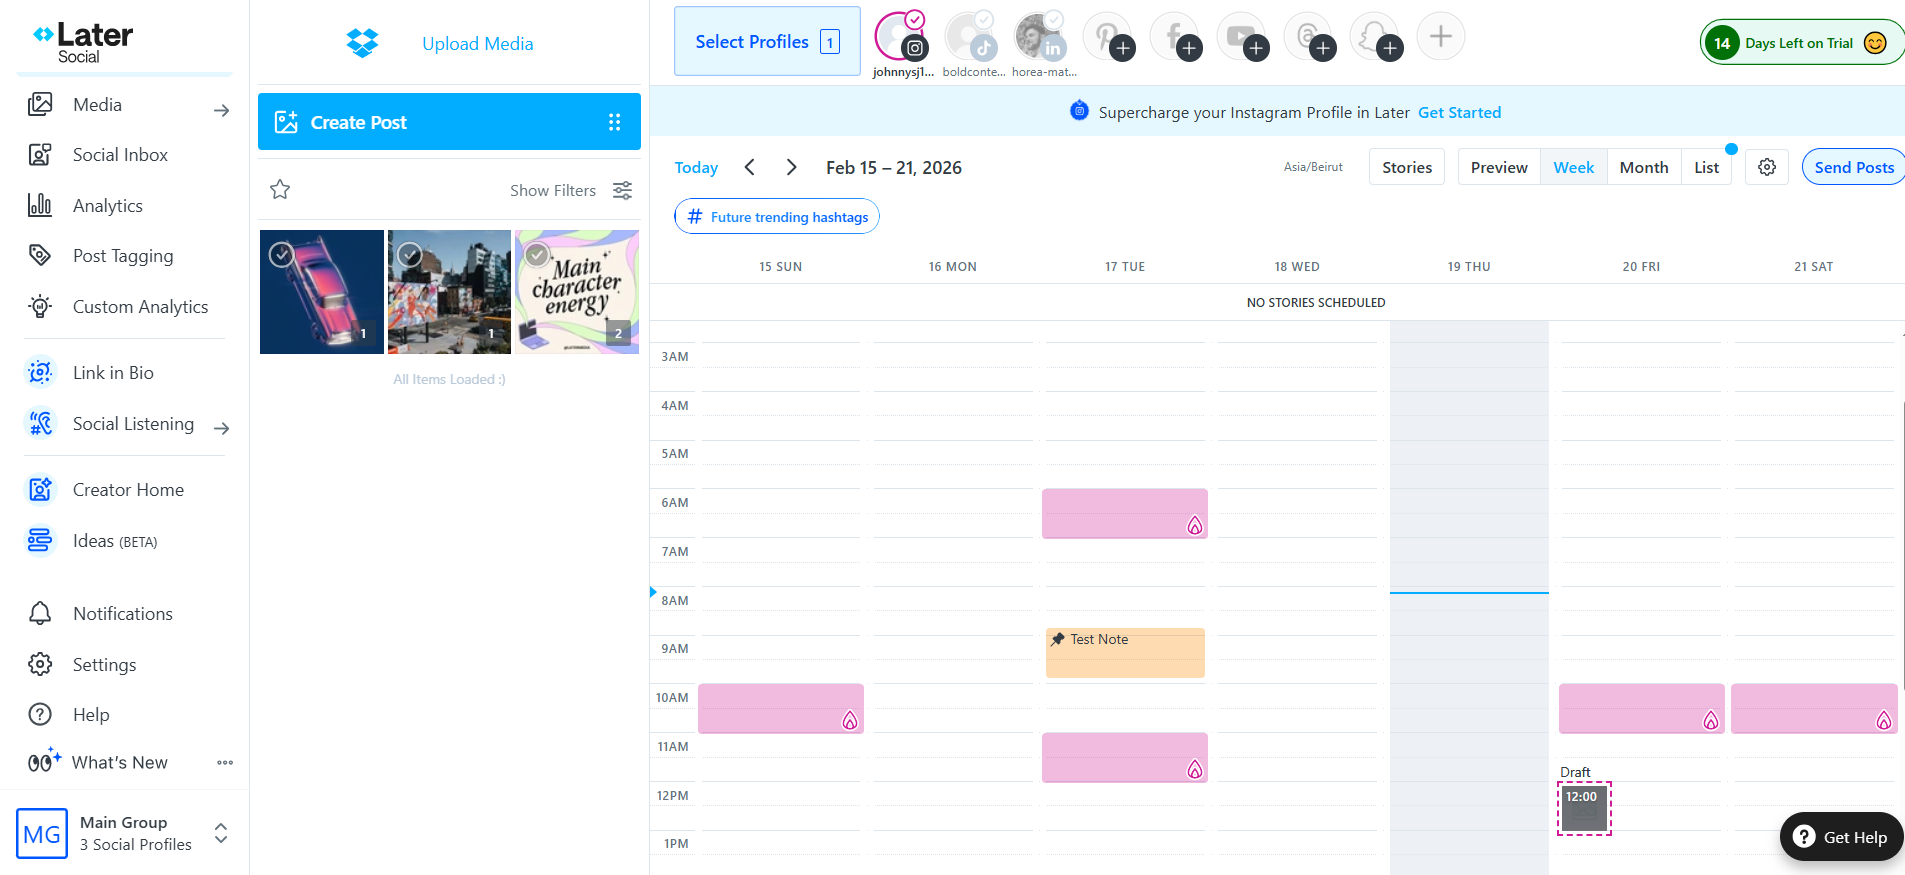Open the Test Note on Tuesday
1905x875 pixels.
tap(1125, 652)
